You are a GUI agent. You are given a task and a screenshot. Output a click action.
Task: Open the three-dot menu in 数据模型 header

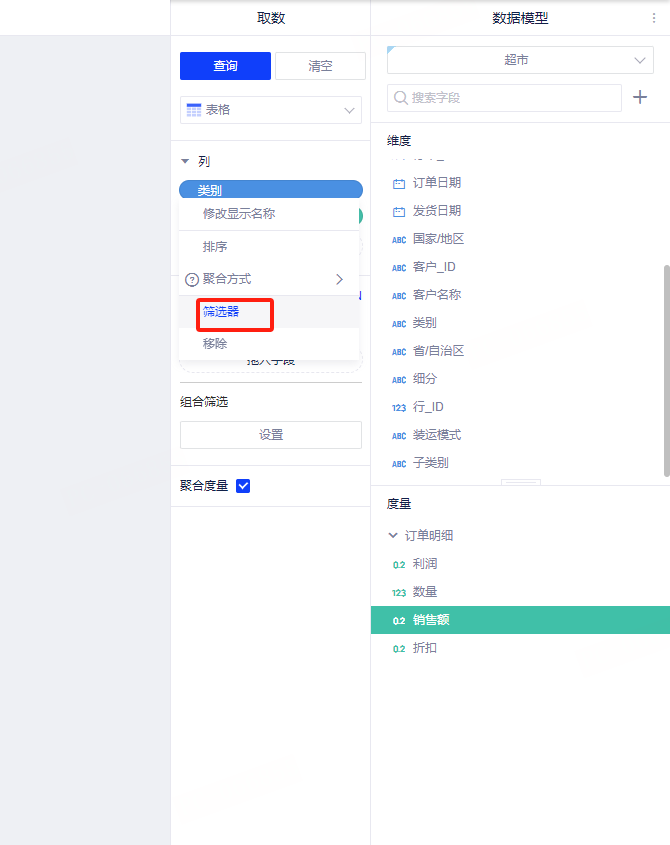click(655, 18)
